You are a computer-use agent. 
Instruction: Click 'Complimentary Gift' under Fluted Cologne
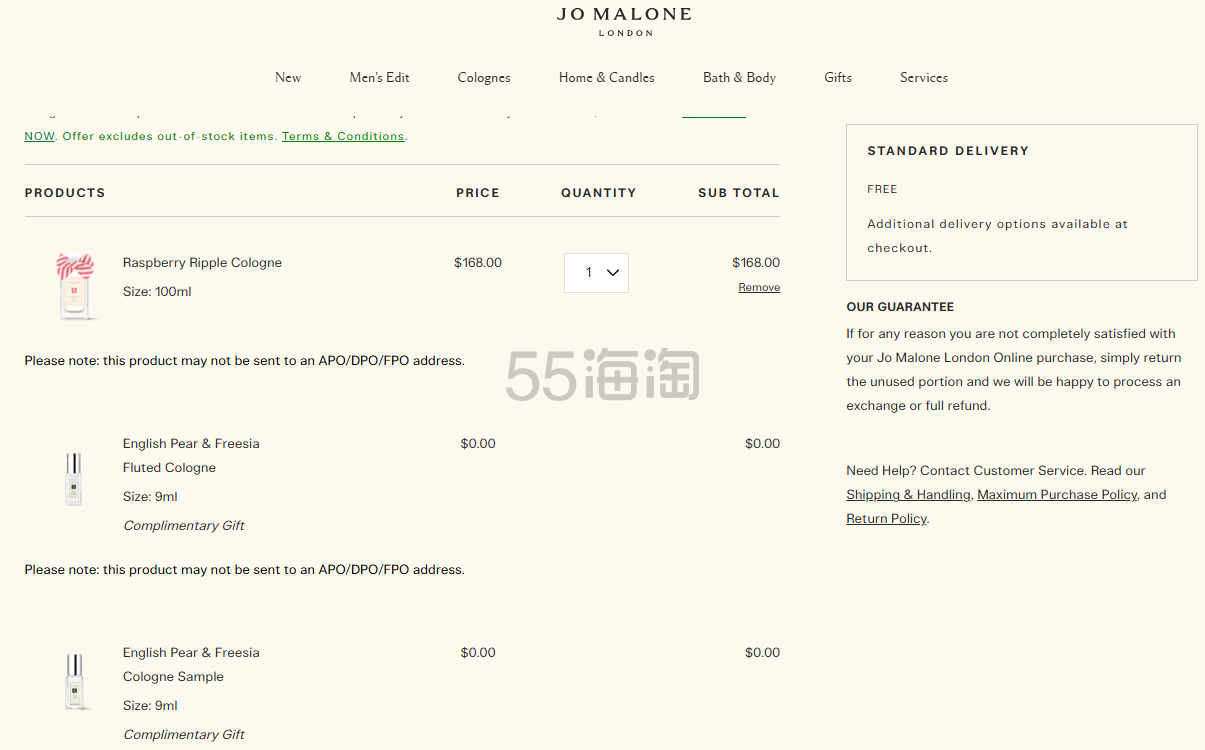pos(184,526)
